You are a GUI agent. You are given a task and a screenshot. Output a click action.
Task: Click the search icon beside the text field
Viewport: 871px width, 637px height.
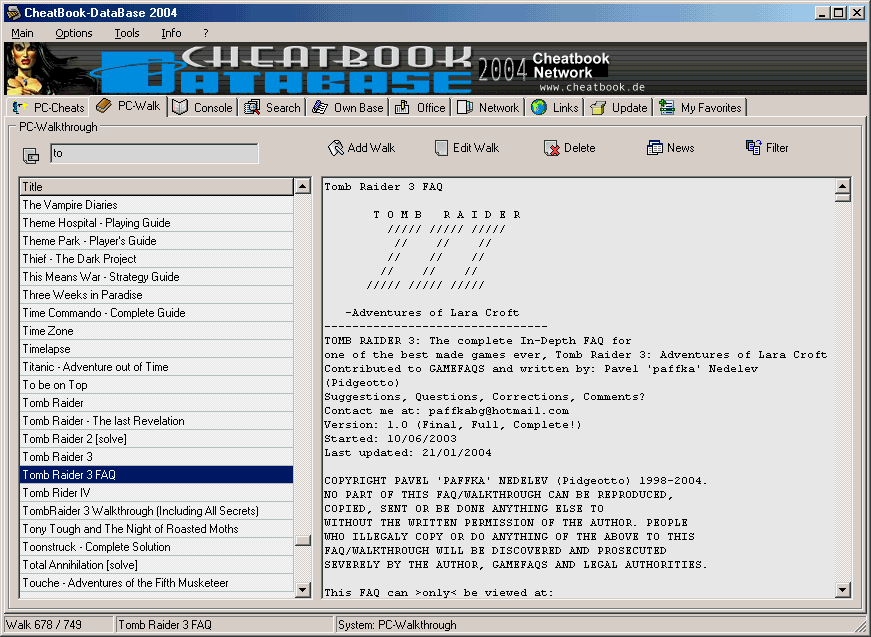31,155
